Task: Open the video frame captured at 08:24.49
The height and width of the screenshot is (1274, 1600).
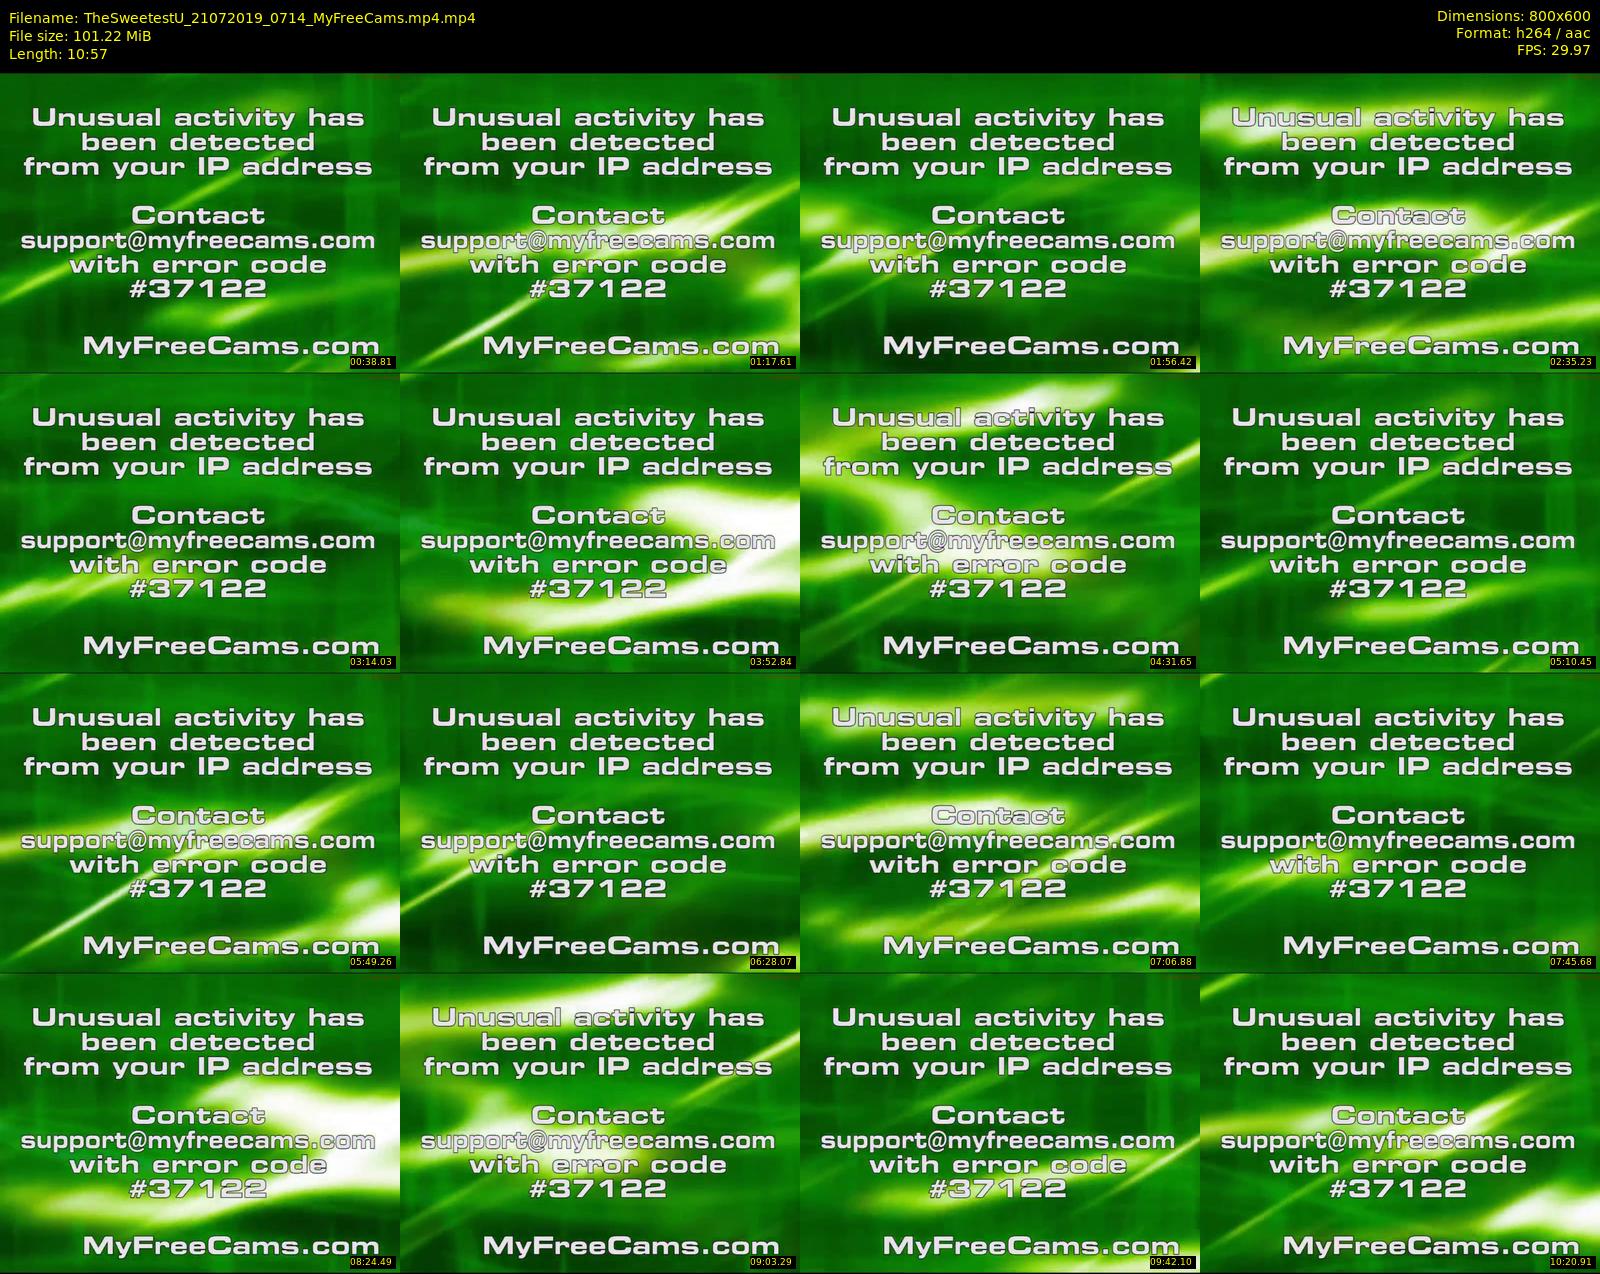Action: (x=199, y=1122)
